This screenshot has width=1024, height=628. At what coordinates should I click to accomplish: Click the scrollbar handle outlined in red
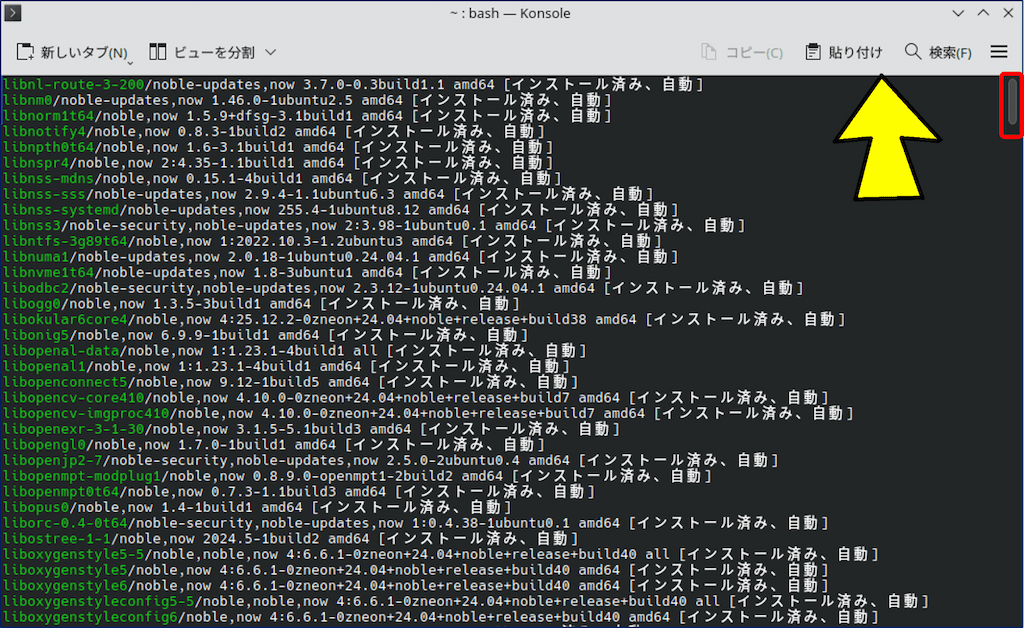(x=1012, y=104)
